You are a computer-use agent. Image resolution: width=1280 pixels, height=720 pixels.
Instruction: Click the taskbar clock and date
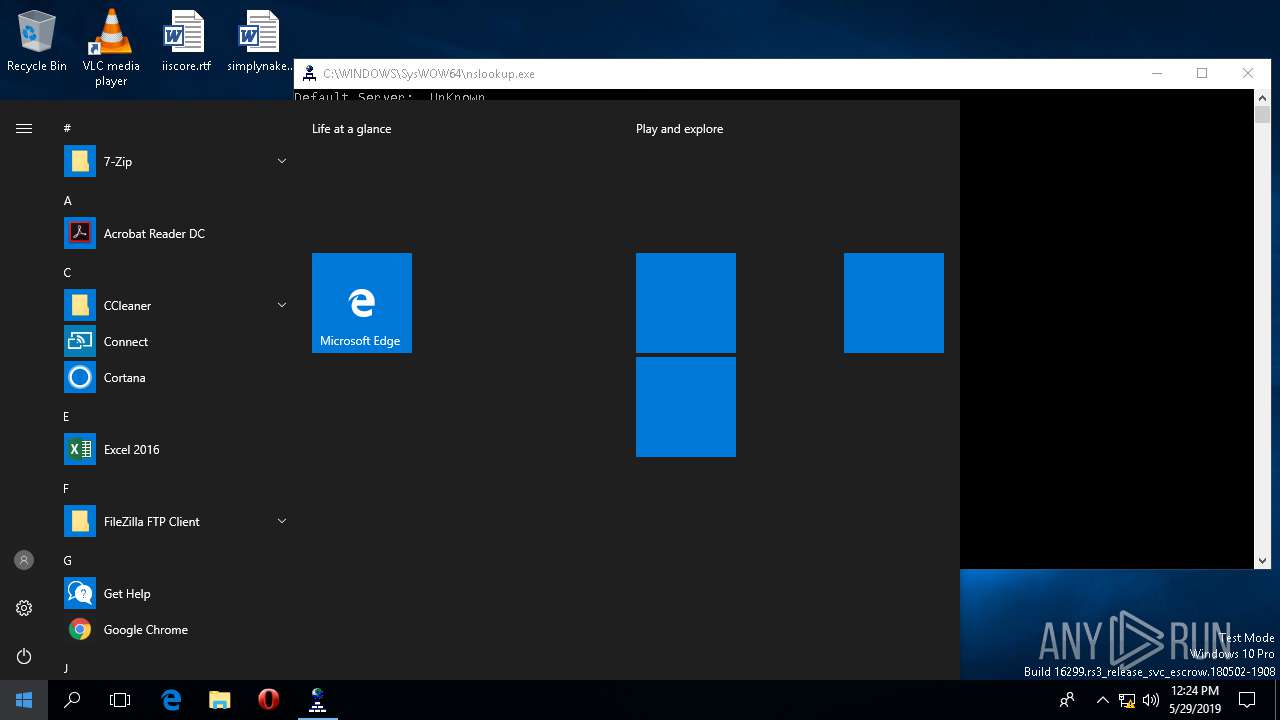[1194, 700]
